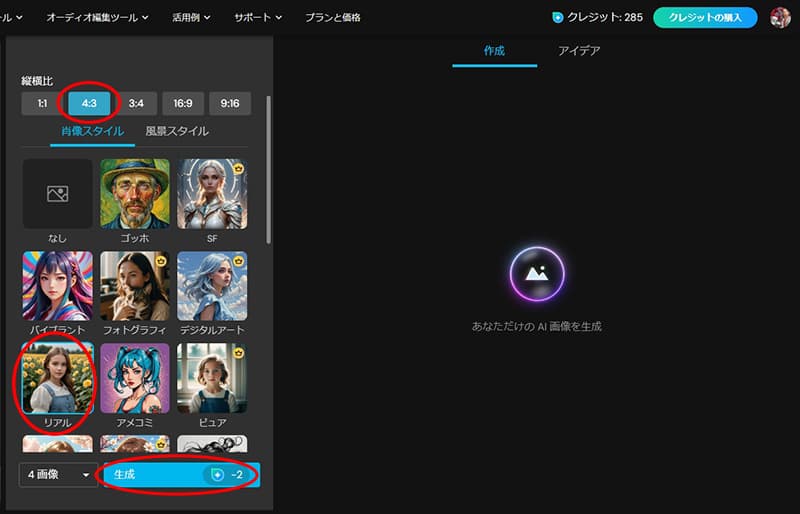Image resolution: width=800 pixels, height=514 pixels.
Task: Choose the デジタルアート style thumbnail
Action: coord(212,286)
